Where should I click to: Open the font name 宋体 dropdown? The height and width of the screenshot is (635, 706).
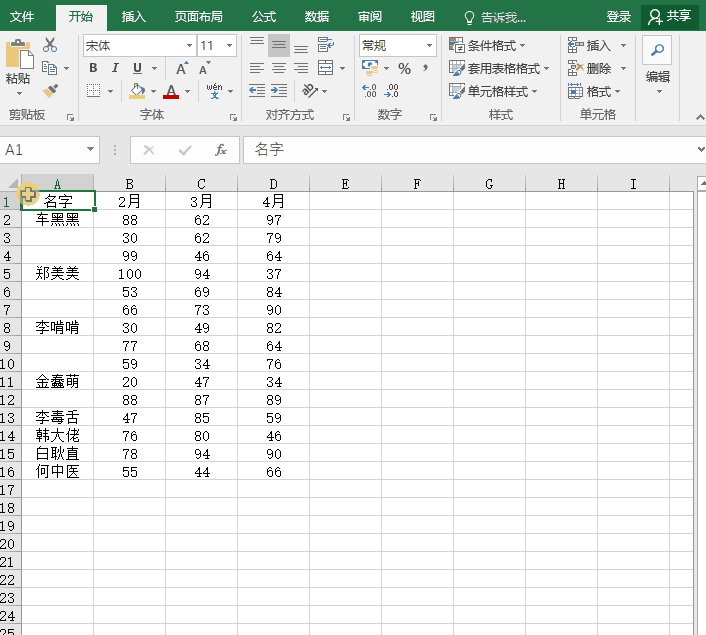189,45
